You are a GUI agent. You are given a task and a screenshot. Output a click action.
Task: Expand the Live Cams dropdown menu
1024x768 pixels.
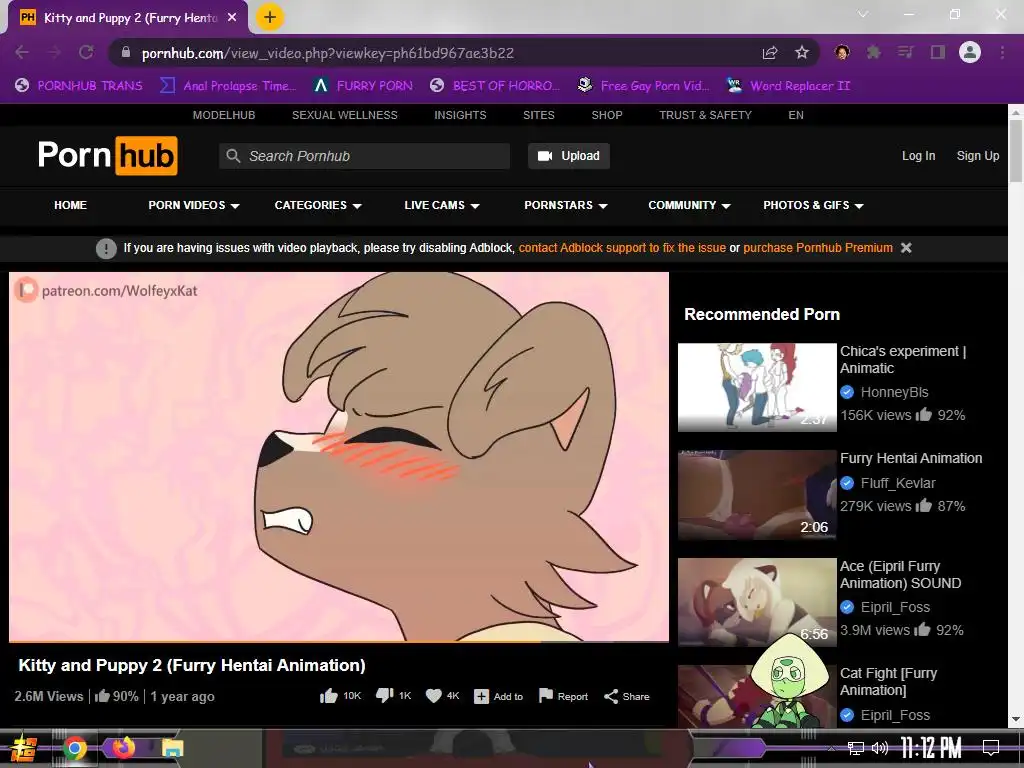click(442, 205)
